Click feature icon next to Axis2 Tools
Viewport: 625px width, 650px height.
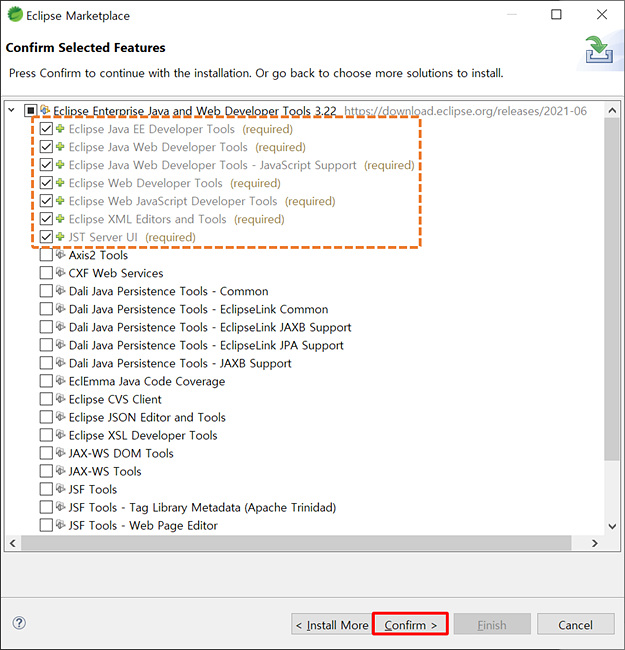click(61, 254)
